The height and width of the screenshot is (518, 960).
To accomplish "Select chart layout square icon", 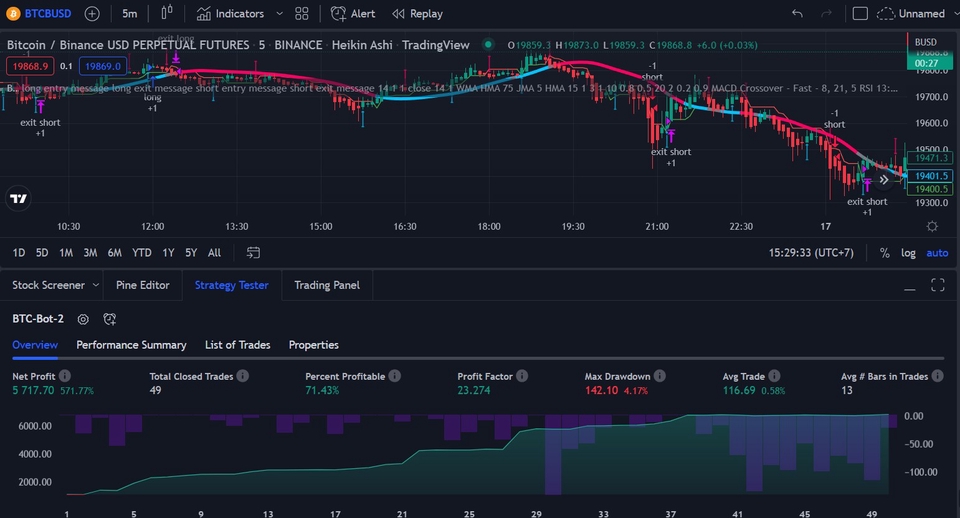I will point(860,13).
